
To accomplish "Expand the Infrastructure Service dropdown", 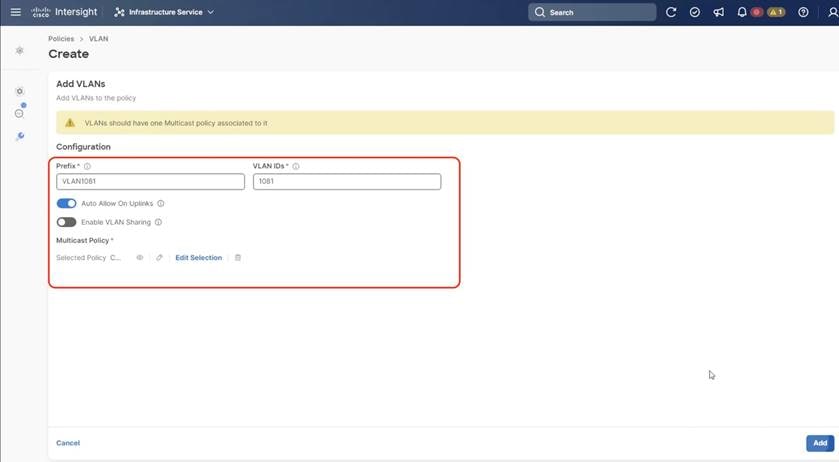I will tap(164, 12).
